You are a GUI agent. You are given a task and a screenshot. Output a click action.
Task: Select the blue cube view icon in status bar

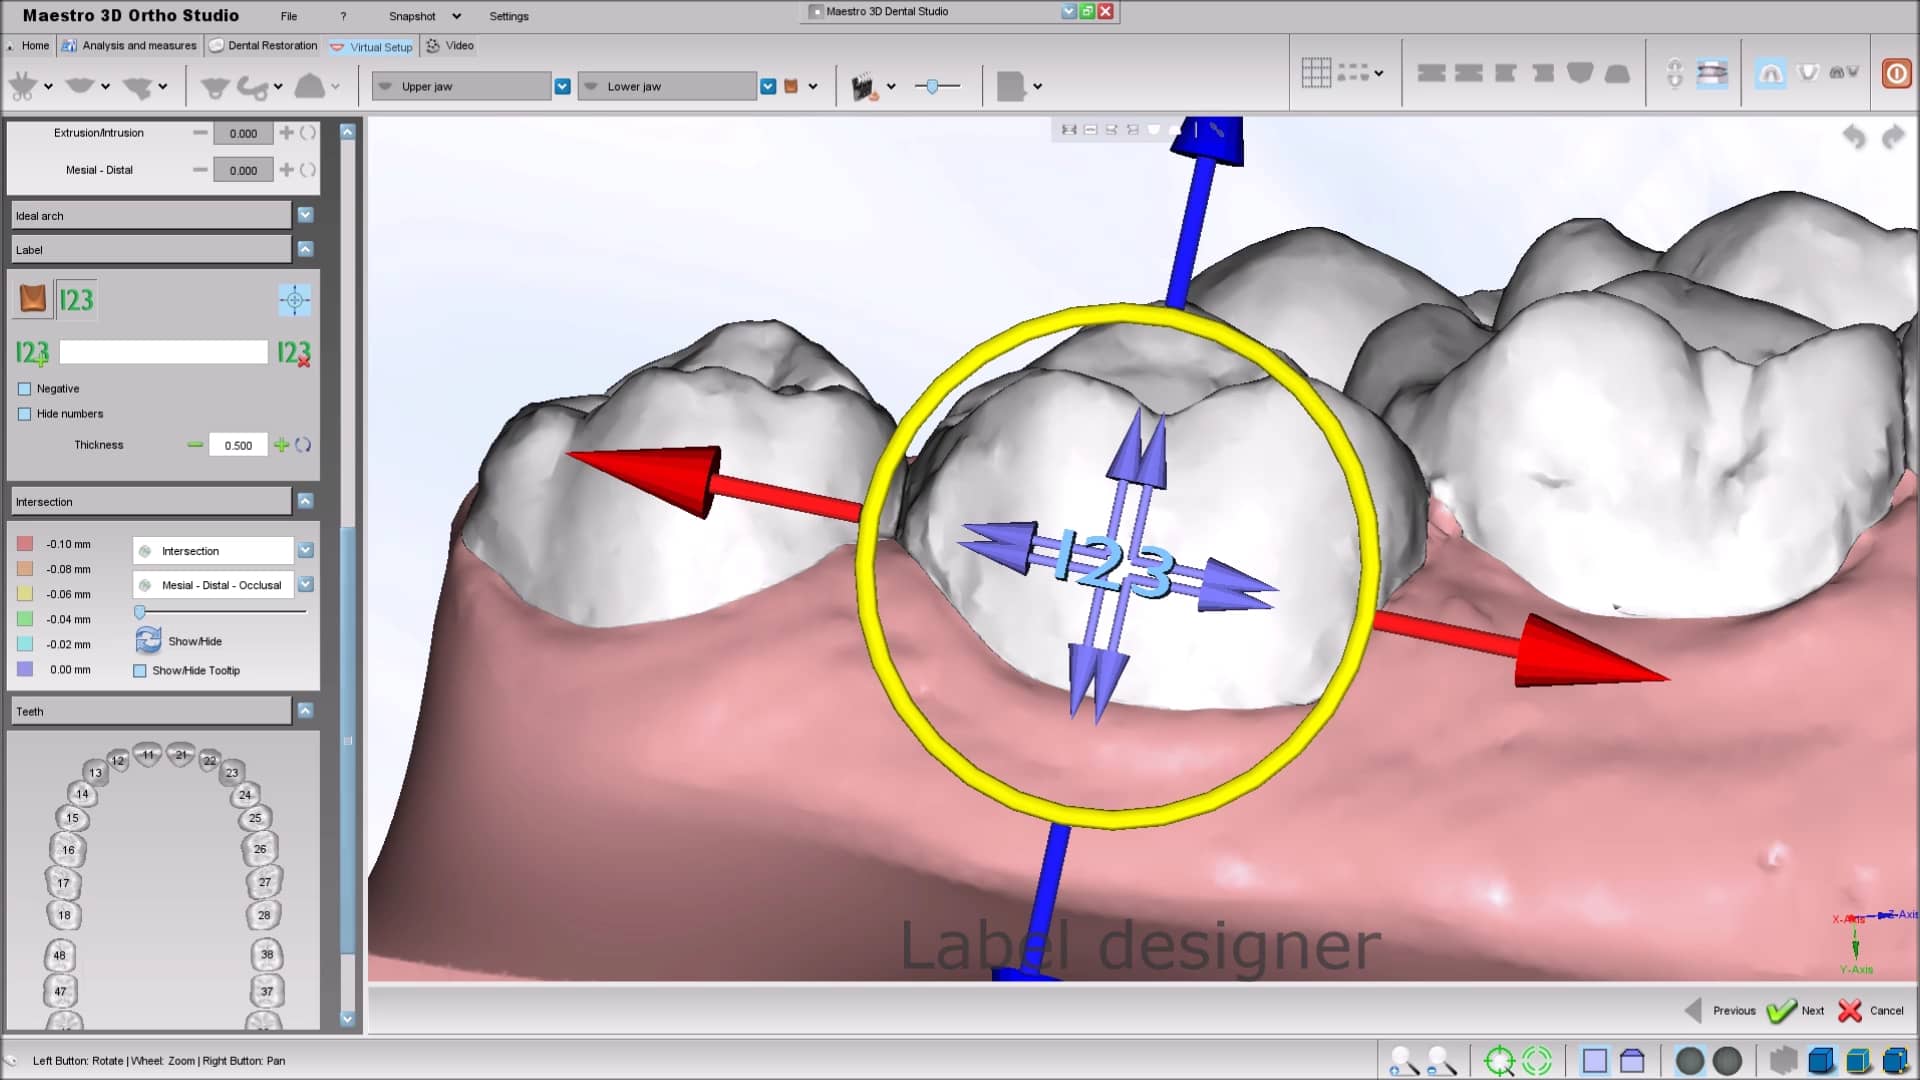pyautogui.click(x=1822, y=1060)
